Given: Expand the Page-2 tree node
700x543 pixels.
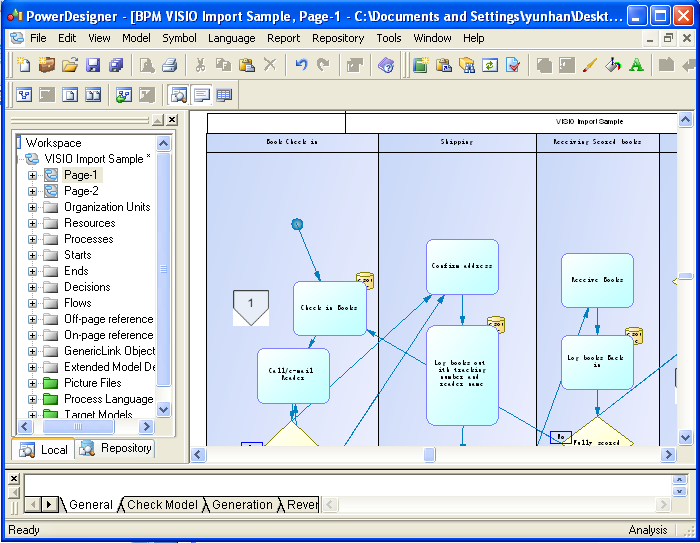Looking at the screenshot, I should (32, 191).
